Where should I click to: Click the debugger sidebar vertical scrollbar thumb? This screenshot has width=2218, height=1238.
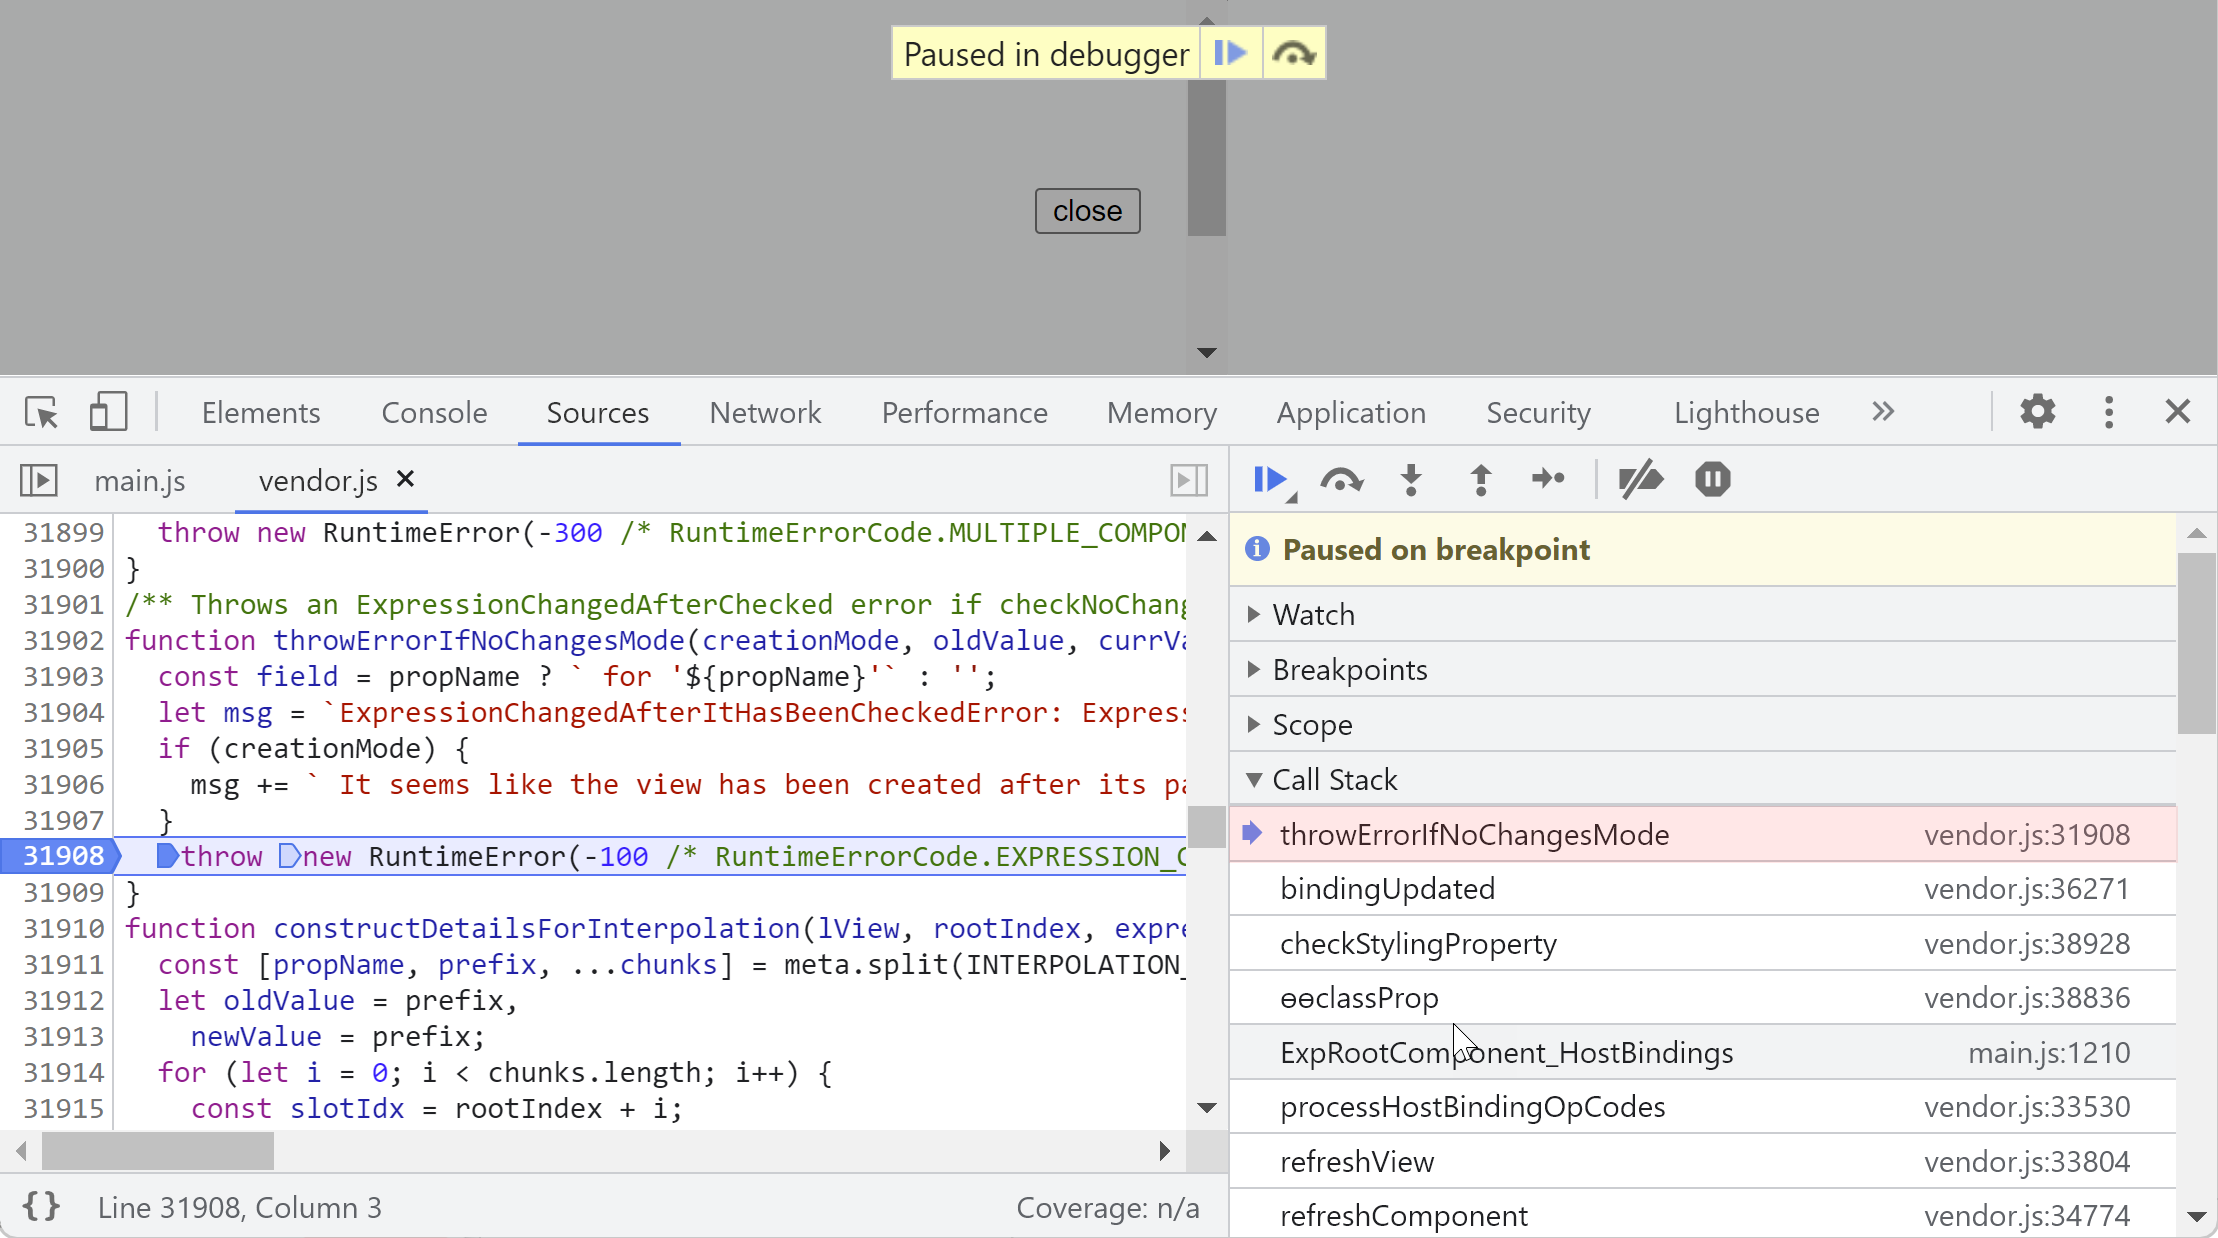(2196, 643)
